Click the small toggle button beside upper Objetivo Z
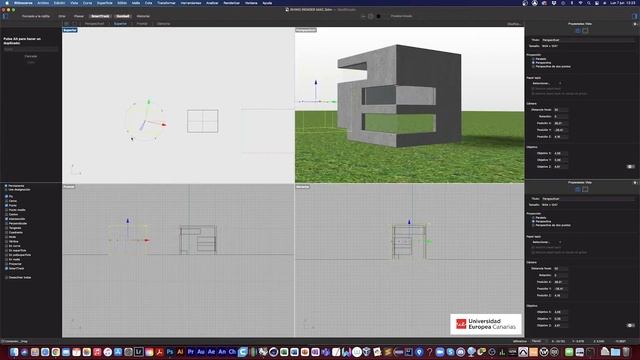 (631, 167)
